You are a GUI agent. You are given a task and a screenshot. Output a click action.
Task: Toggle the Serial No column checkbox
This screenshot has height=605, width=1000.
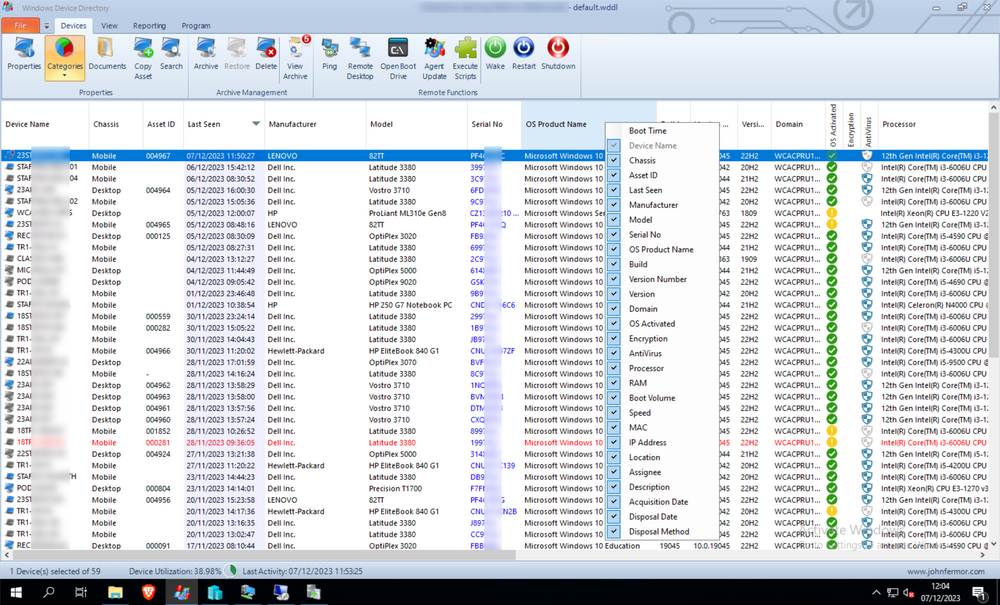click(x=614, y=235)
